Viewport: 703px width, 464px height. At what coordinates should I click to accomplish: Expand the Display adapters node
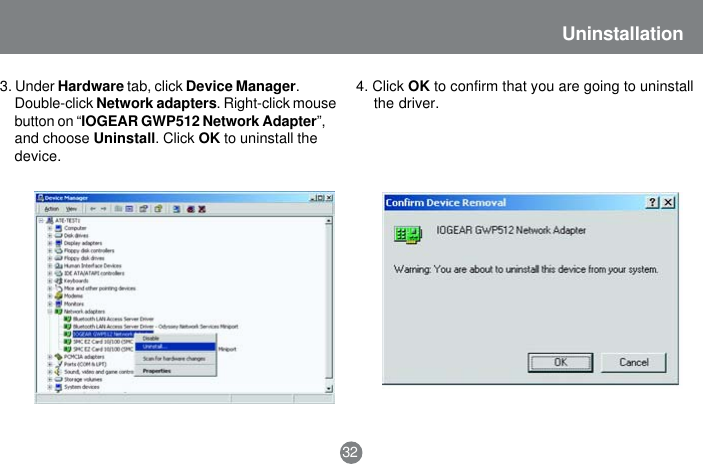click(50, 243)
